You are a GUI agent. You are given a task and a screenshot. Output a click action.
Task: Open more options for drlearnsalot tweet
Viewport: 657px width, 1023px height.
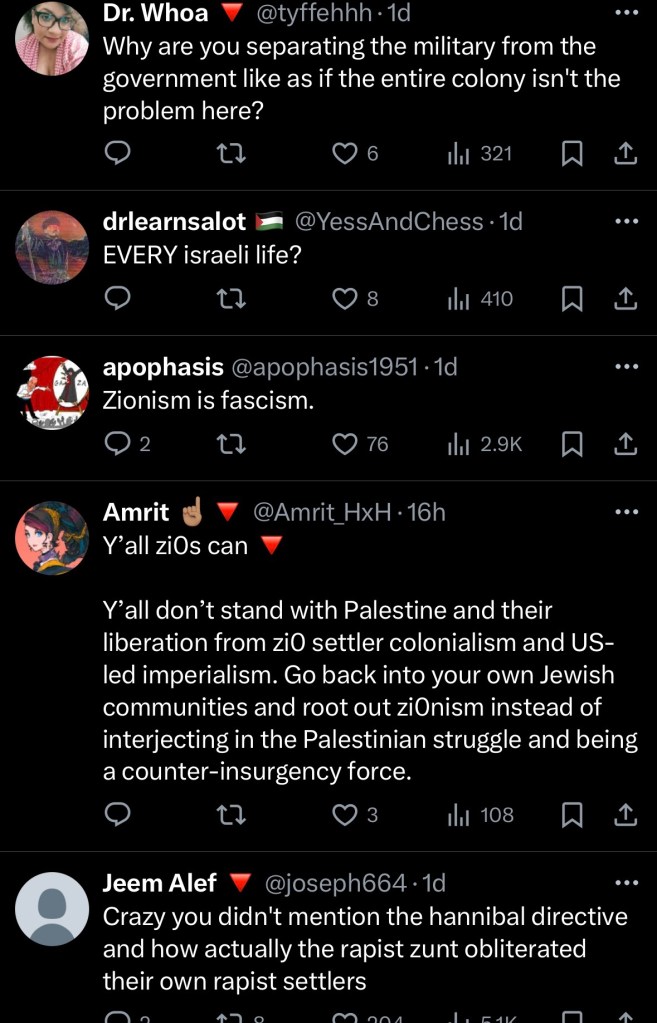[x=625, y=221]
